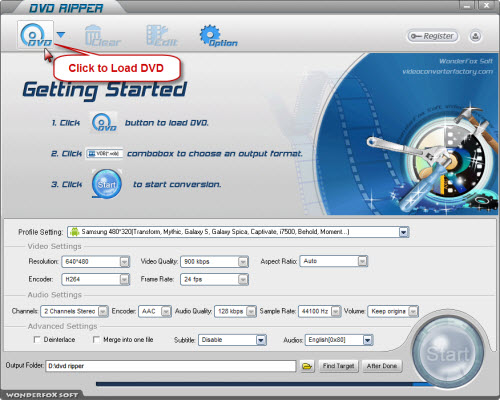Open the Channels dropdown
The image size is (500, 400).
[103, 311]
